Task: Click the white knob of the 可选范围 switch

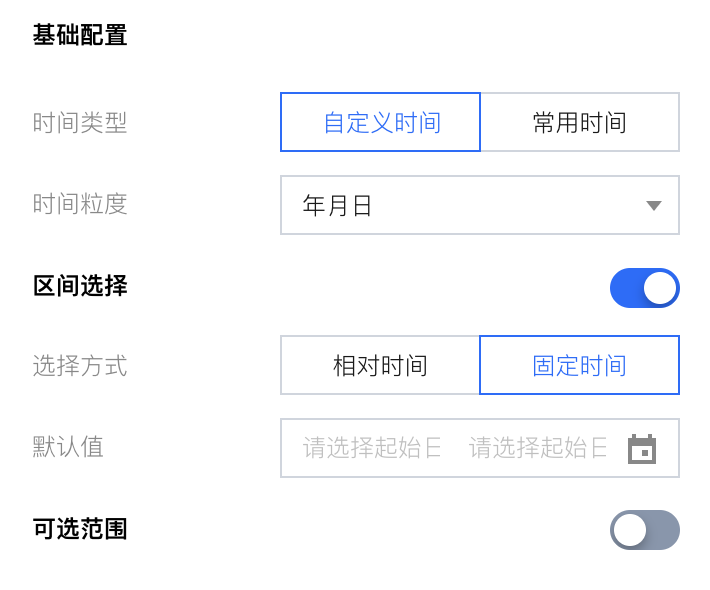Action: coord(630,530)
